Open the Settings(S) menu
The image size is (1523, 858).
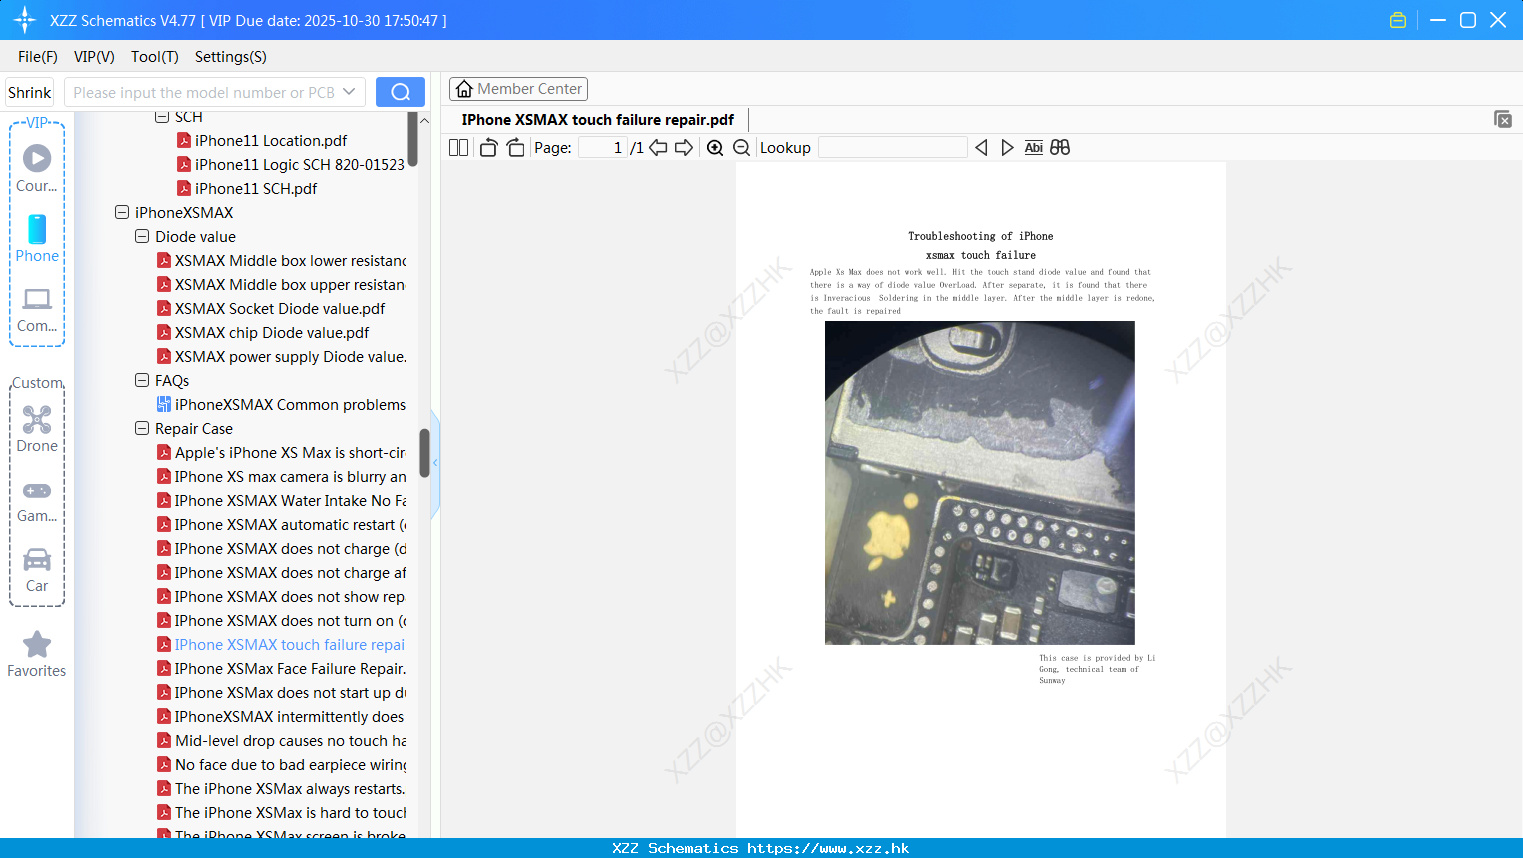[x=231, y=57]
